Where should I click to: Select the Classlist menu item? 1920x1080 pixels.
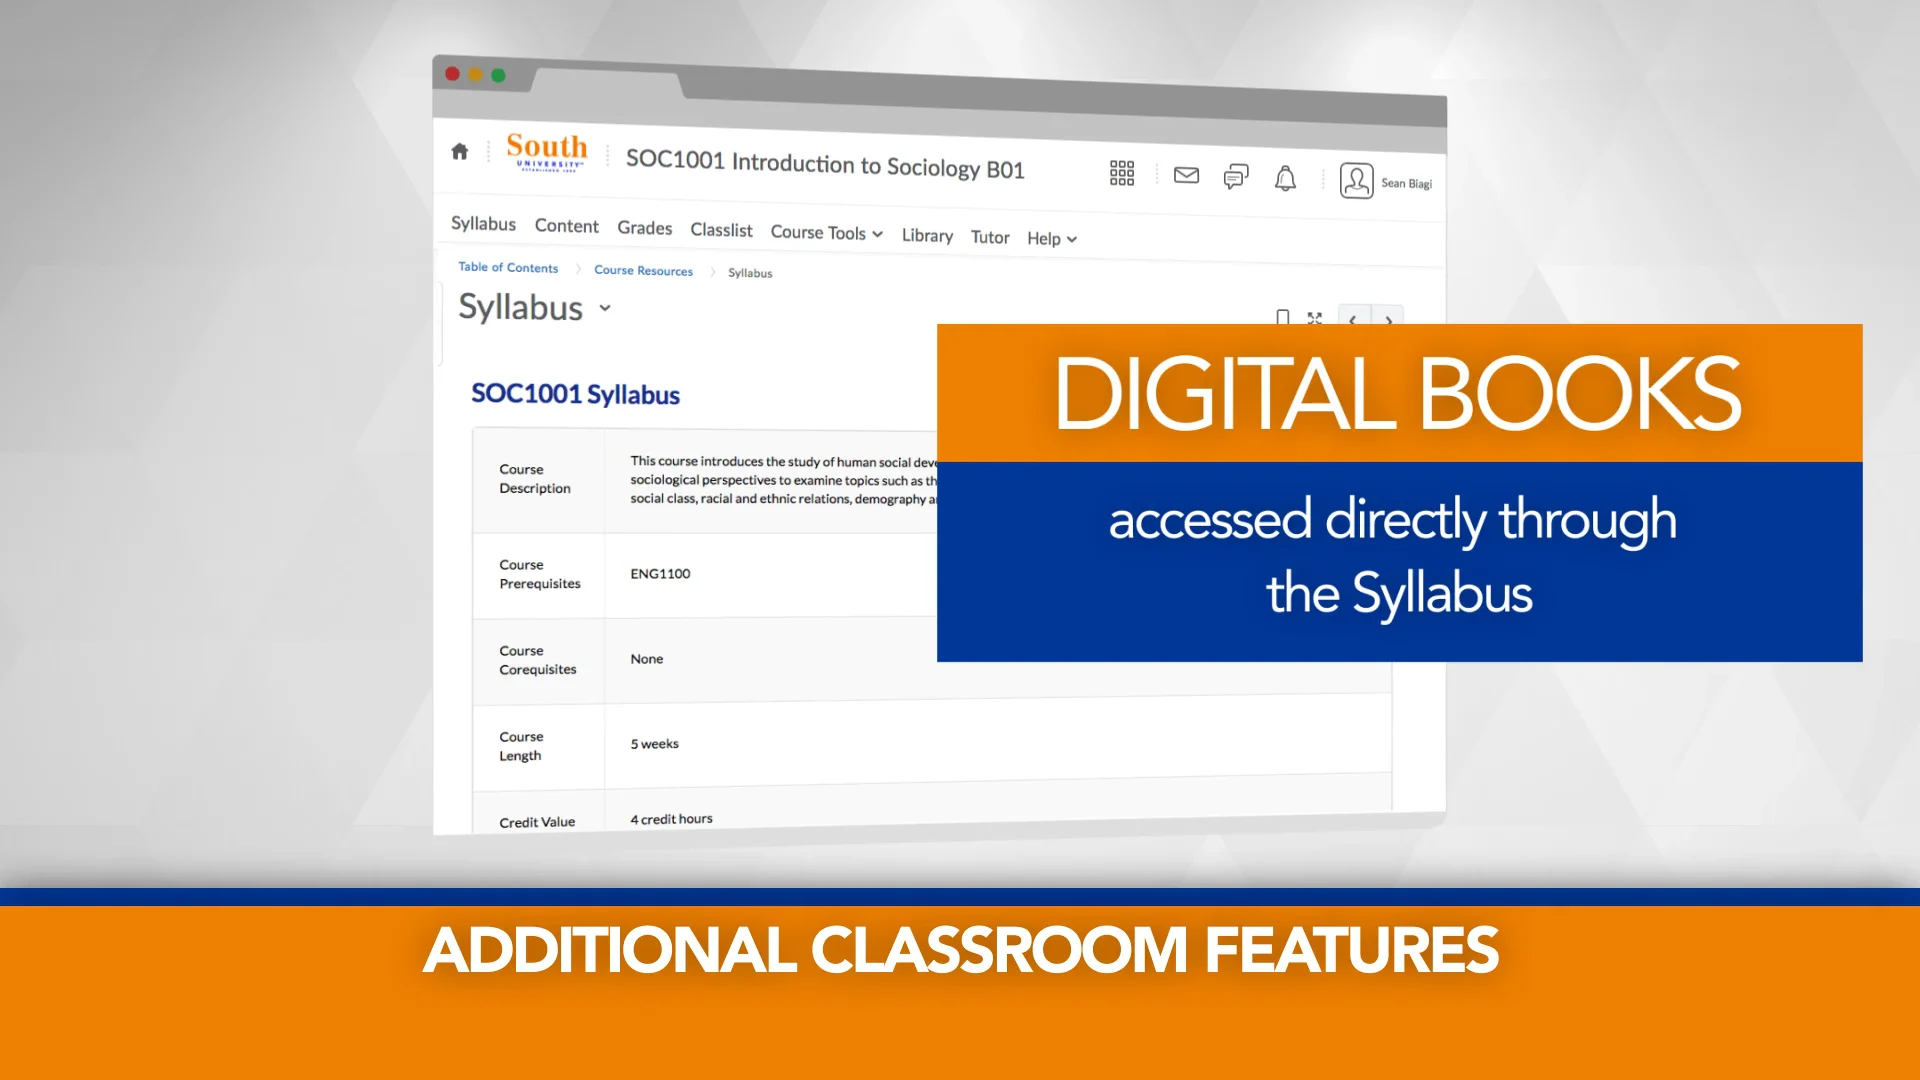point(721,230)
